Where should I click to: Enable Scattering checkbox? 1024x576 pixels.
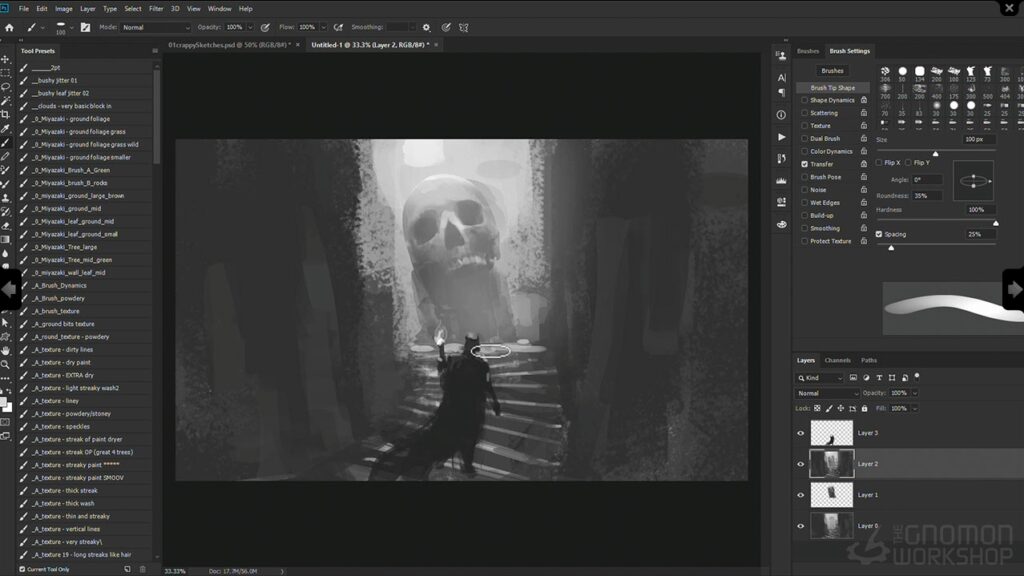tap(805, 113)
